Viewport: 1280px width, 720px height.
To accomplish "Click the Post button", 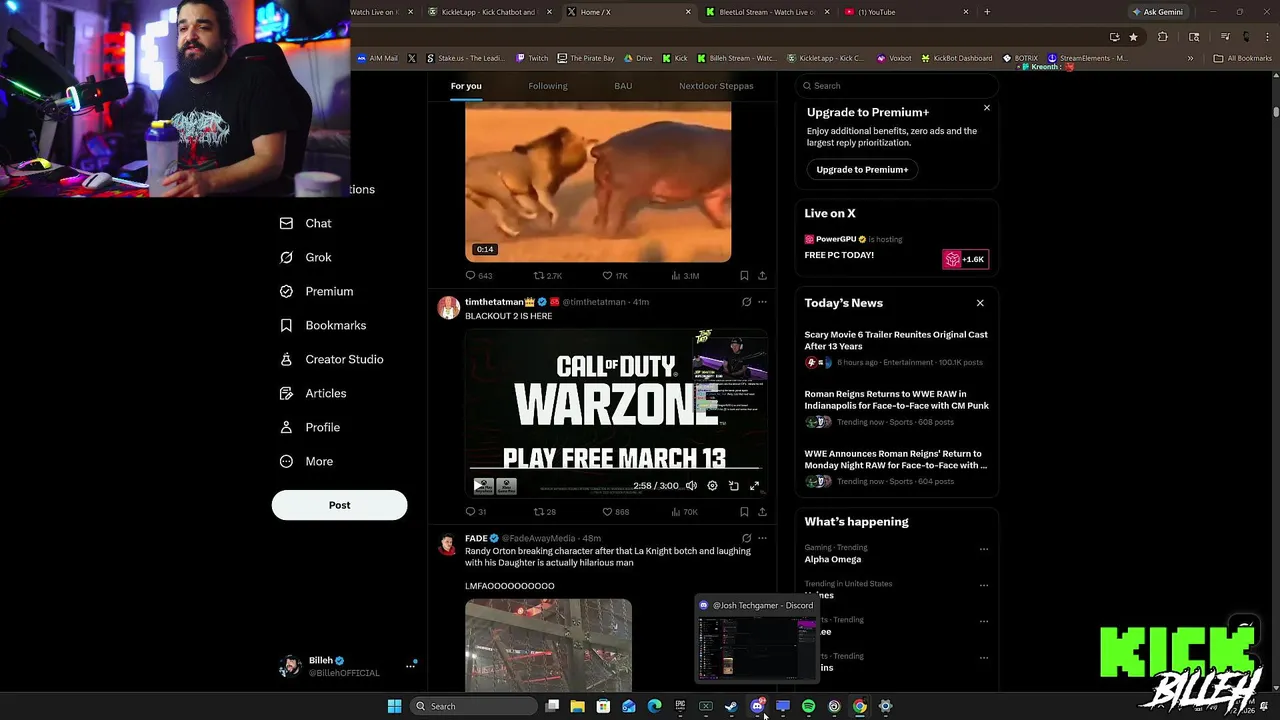I will (x=340, y=505).
